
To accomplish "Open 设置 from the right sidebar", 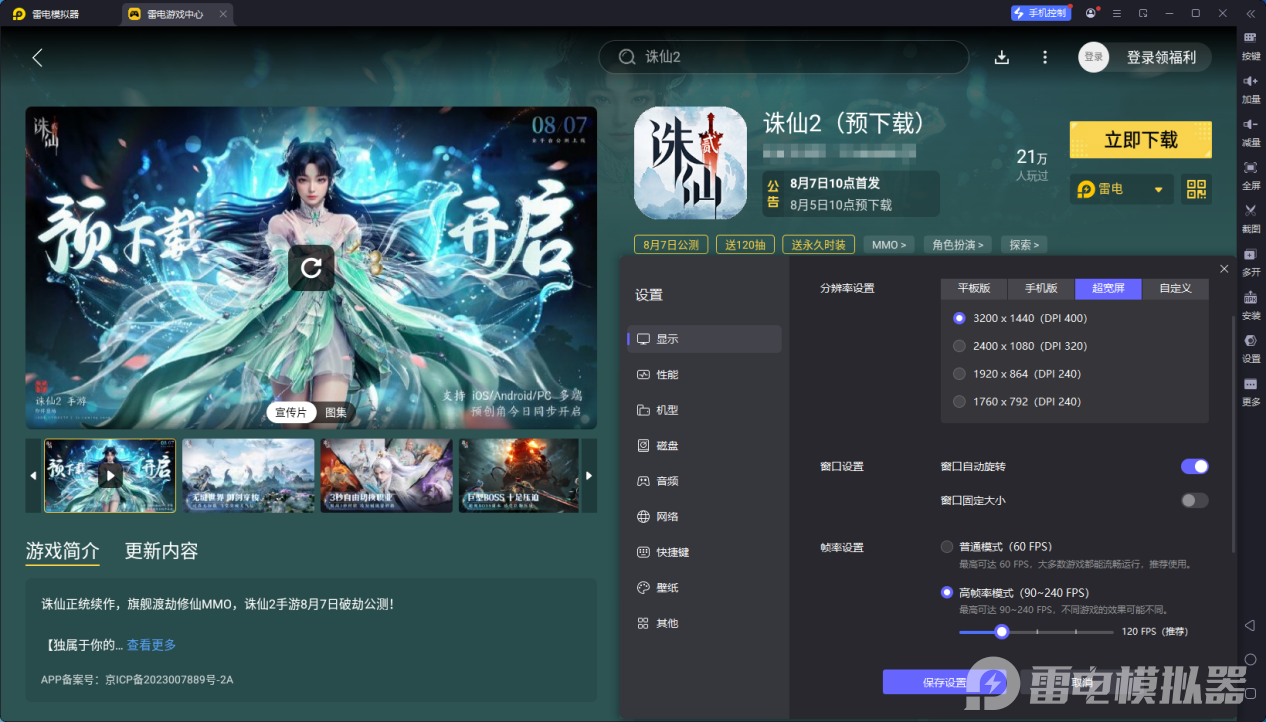I will (1251, 347).
